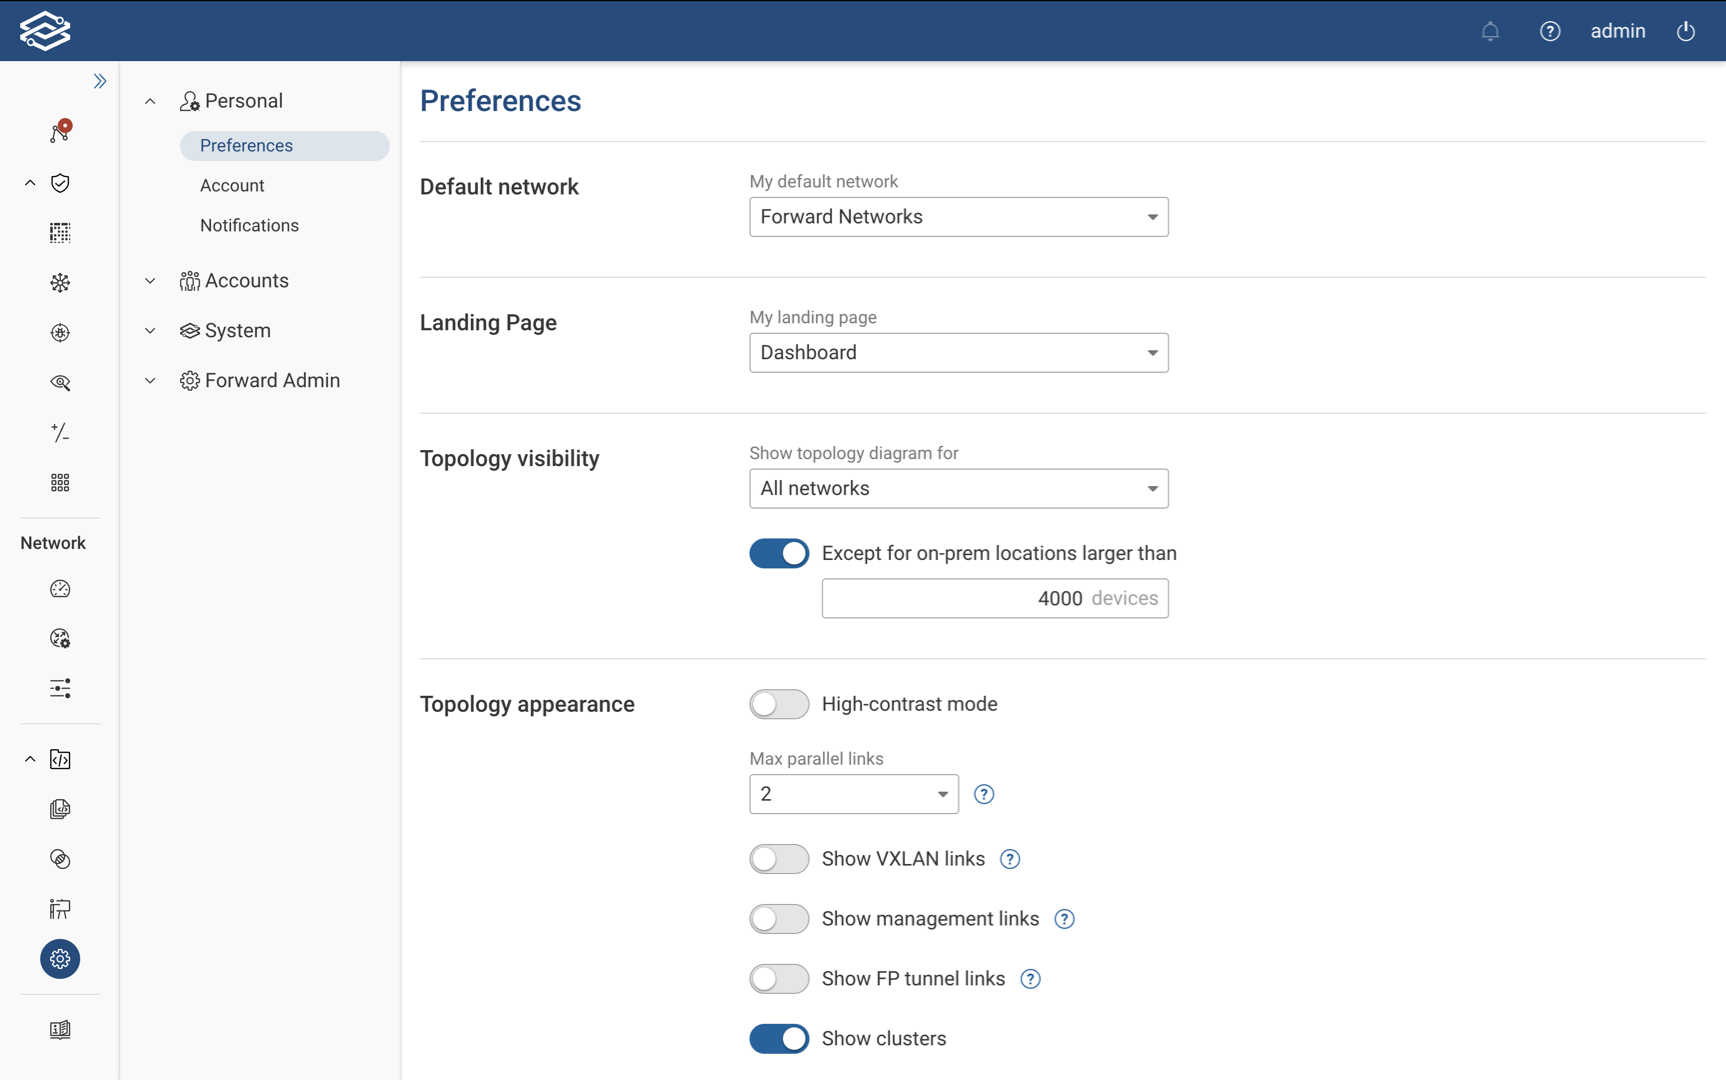The image size is (1726, 1080).
Task: Click help icon next to Max parallel links
Action: (x=984, y=794)
